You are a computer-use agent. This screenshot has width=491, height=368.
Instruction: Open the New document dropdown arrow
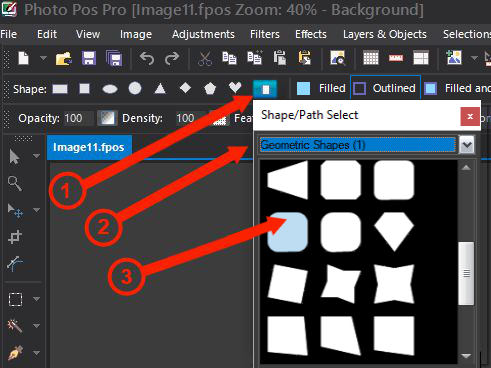pos(43,58)
